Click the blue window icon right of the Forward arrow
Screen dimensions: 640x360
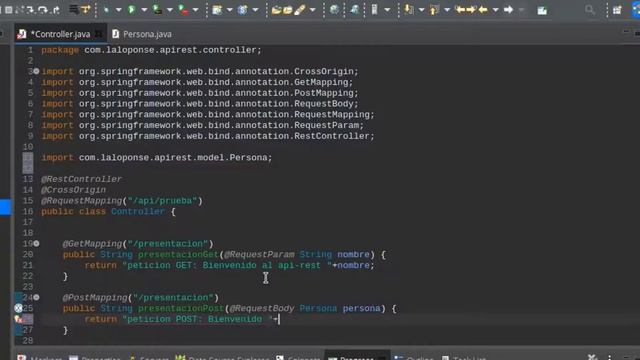(x=542, y=11)
